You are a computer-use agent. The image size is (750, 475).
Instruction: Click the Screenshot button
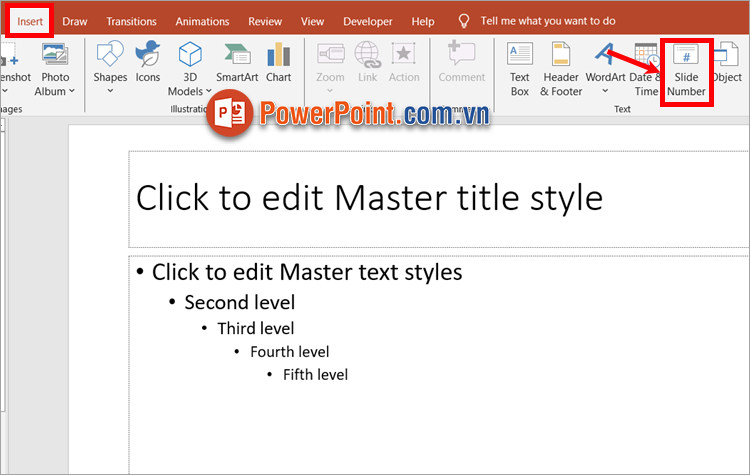(14, 68)
